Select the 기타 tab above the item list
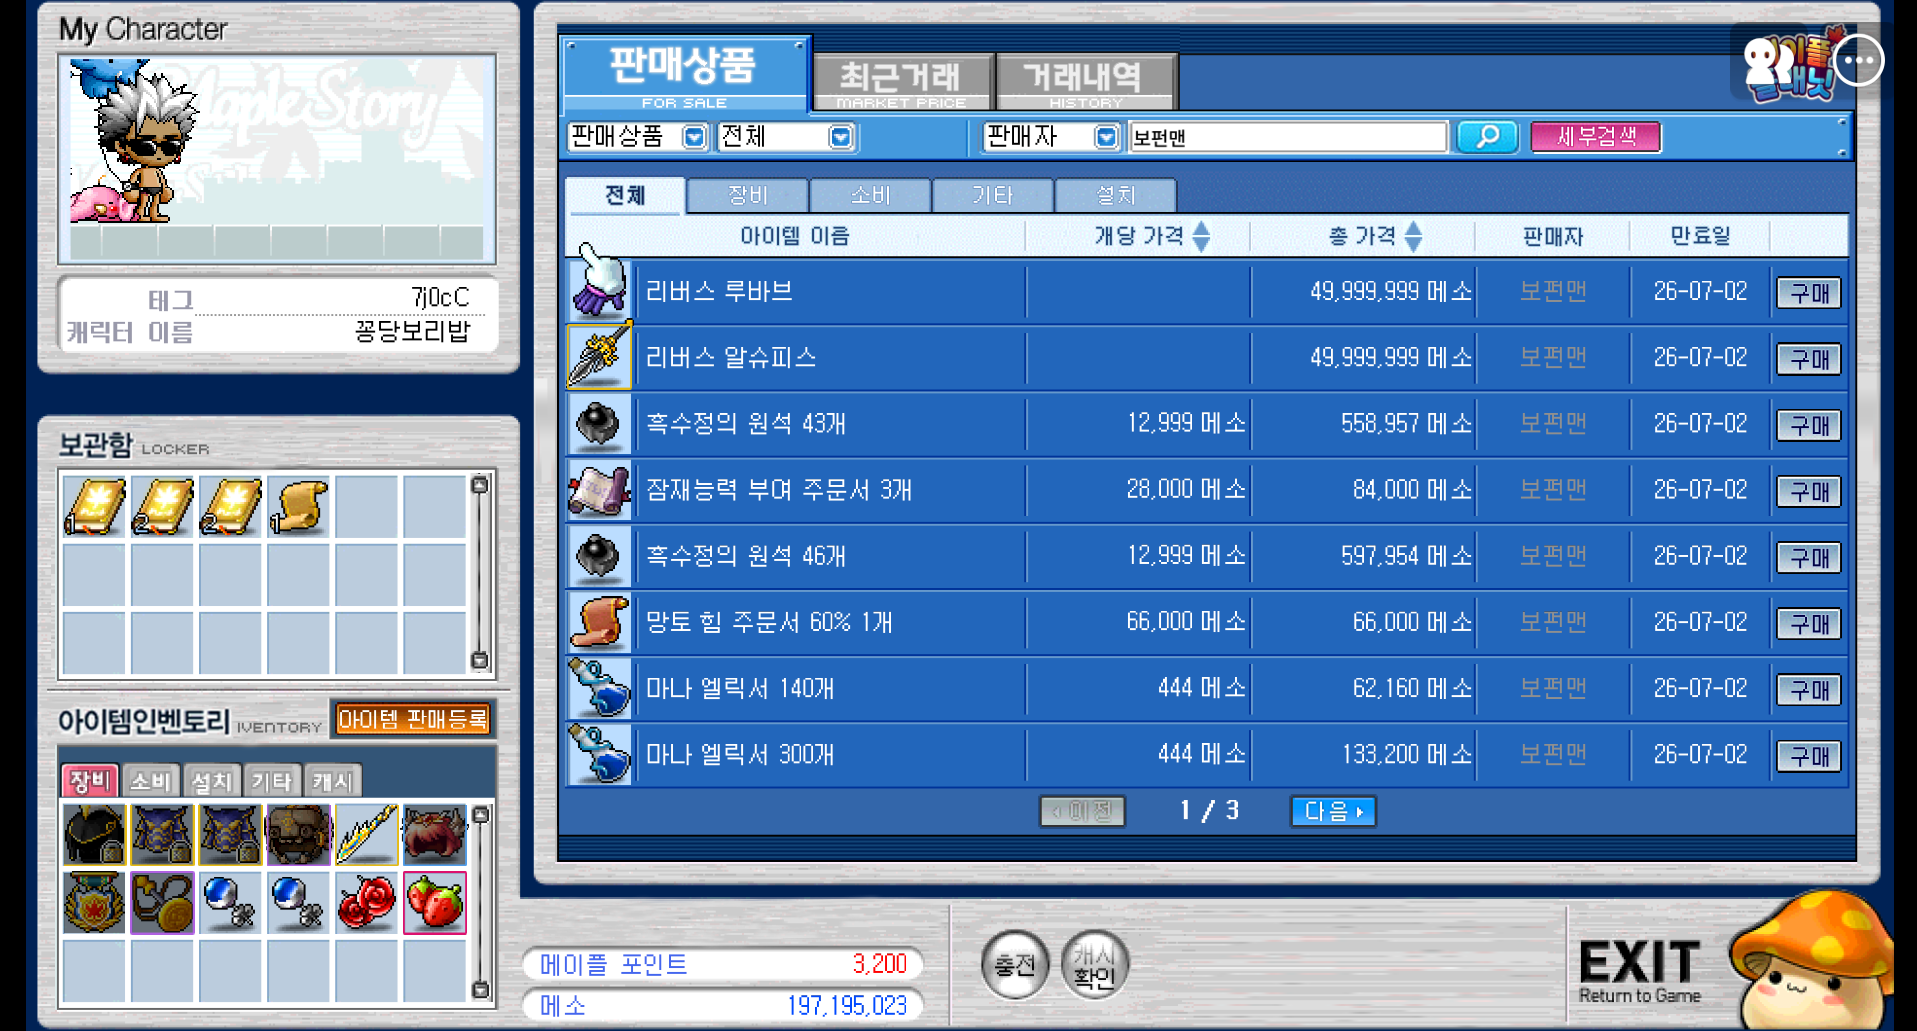Screen dimensions: 1917x1031 click(x=992, y=195)
